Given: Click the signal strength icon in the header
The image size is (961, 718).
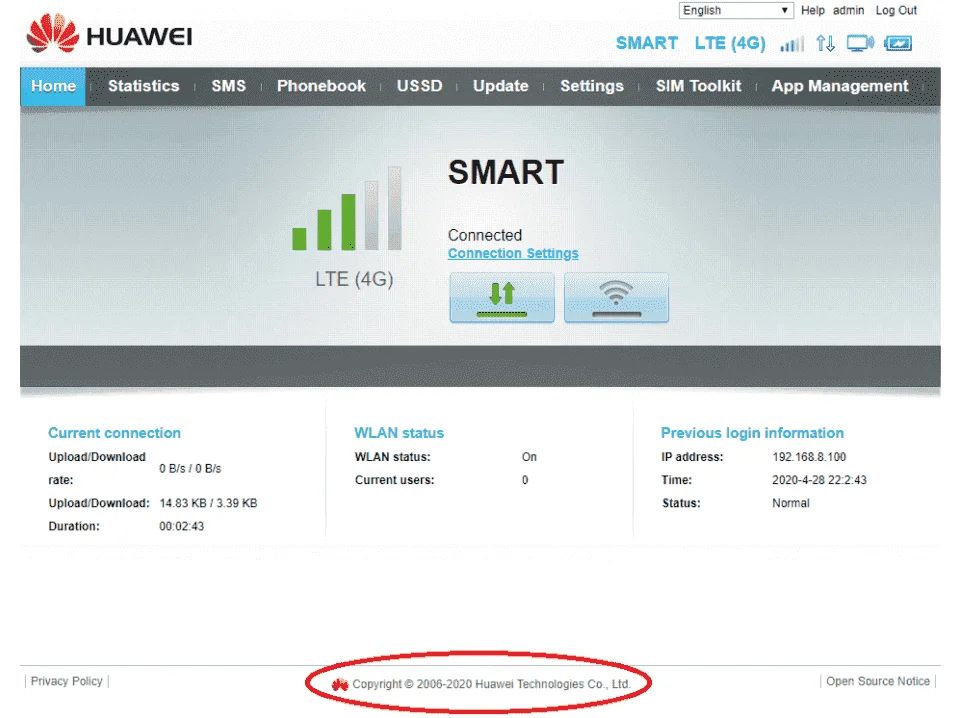Looking at the screenshot, I should (792, 44).
